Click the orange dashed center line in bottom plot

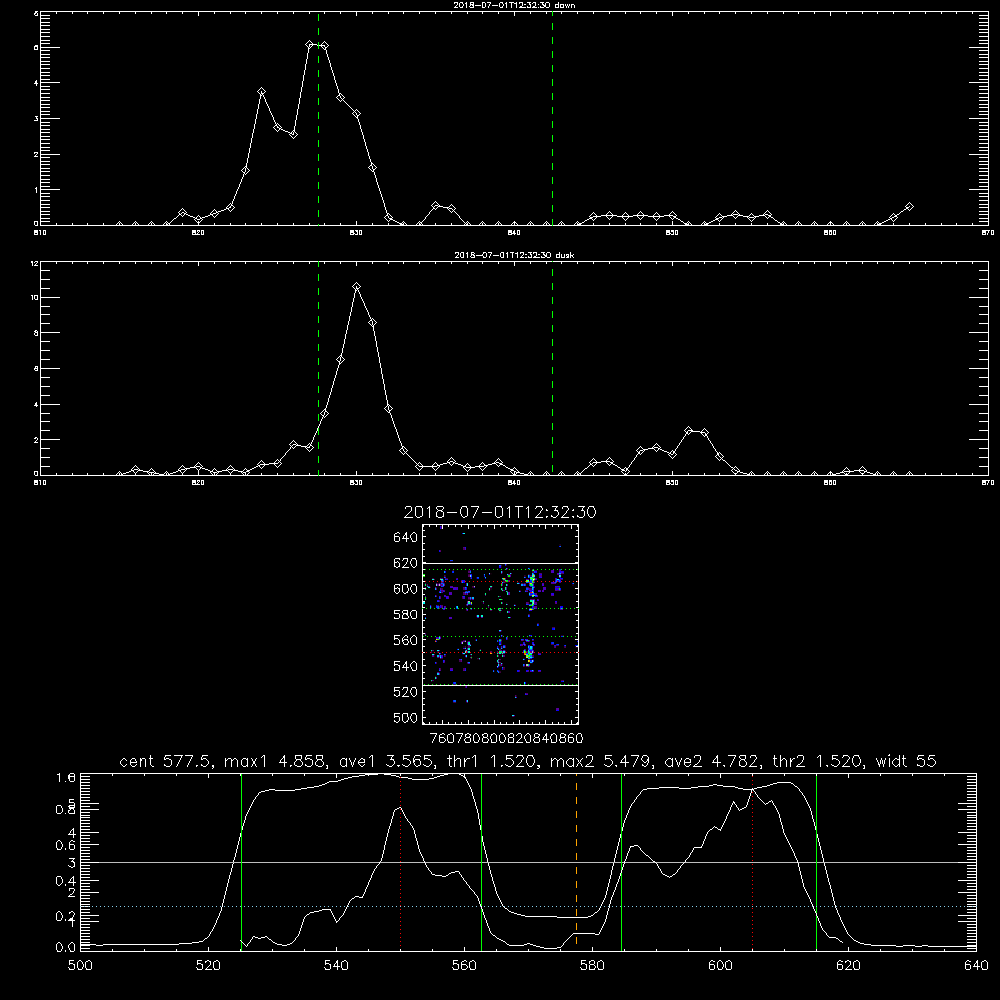[577, 862]
